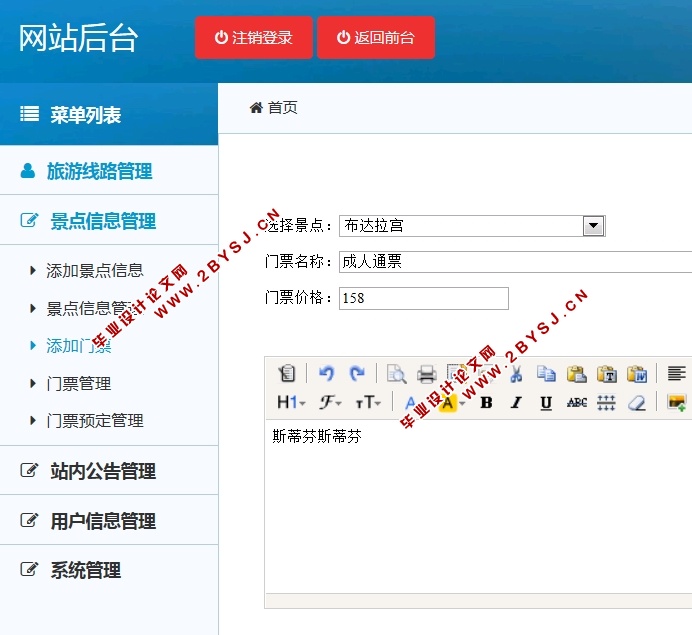Choose text color A button

(410, 402)
